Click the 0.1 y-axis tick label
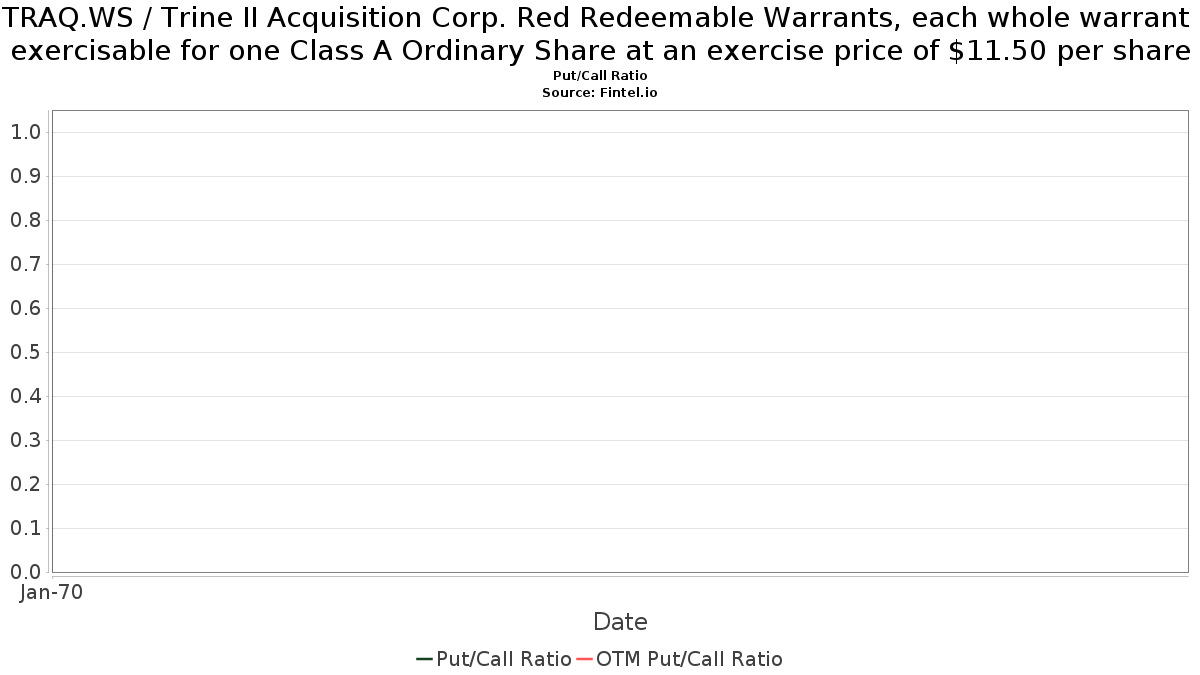 pyautogui.click(x=26, y=528)
